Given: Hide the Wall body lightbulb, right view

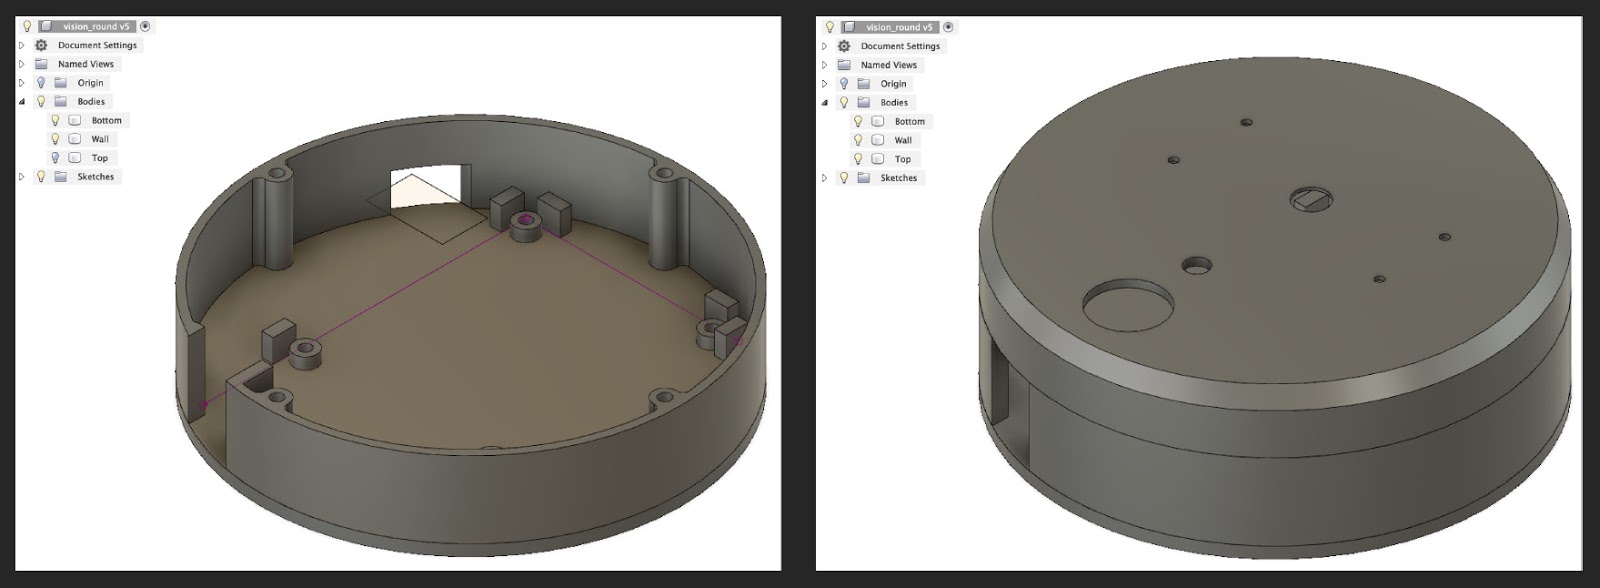Looking at the screenshot, I should pos(858,140).
